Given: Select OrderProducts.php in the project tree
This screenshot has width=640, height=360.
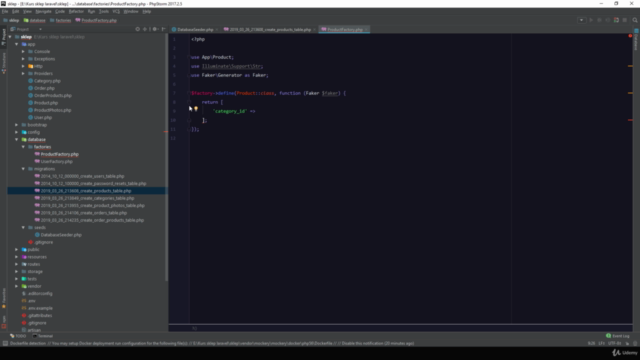Looking at the screenshot, I should coord(50,96).
